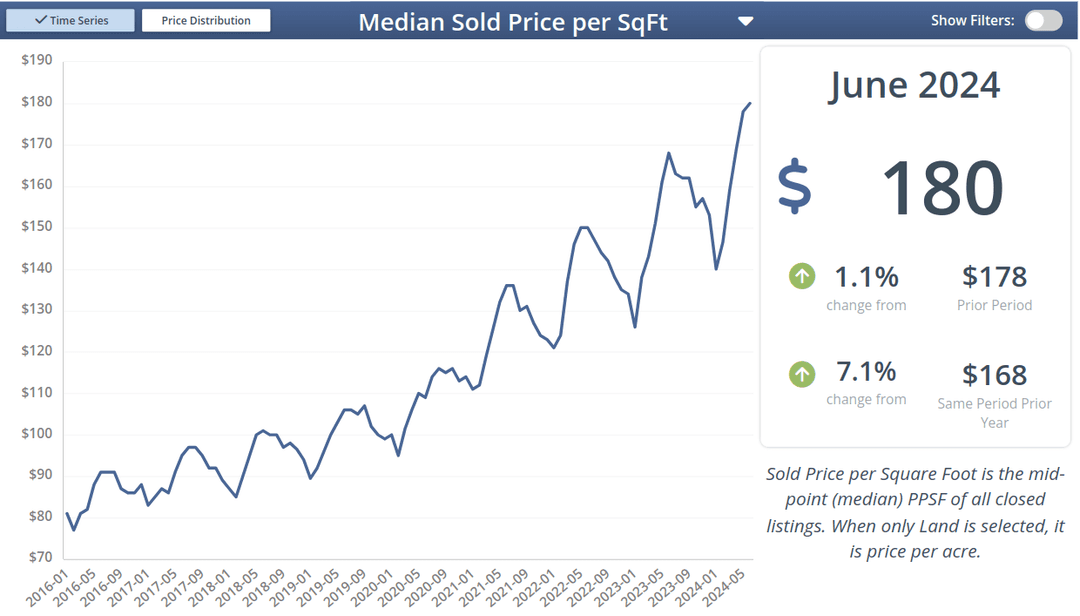The image size is (1080, 616).
Task: Click the 1.1% change from link
Action: 866,287
